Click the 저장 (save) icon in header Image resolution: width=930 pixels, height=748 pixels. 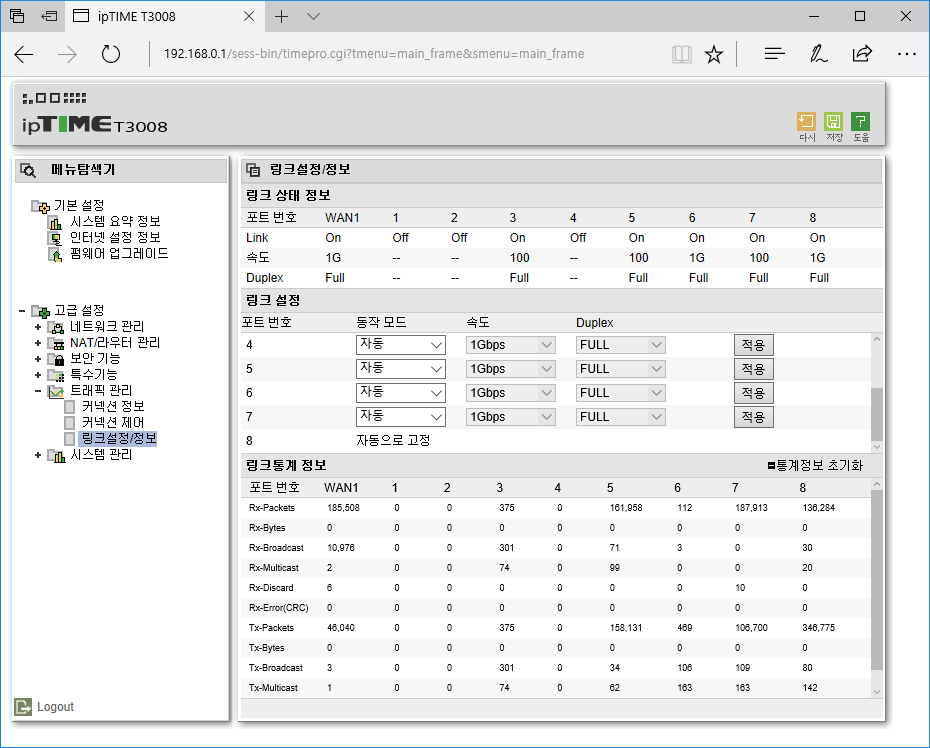pos(833,122)
